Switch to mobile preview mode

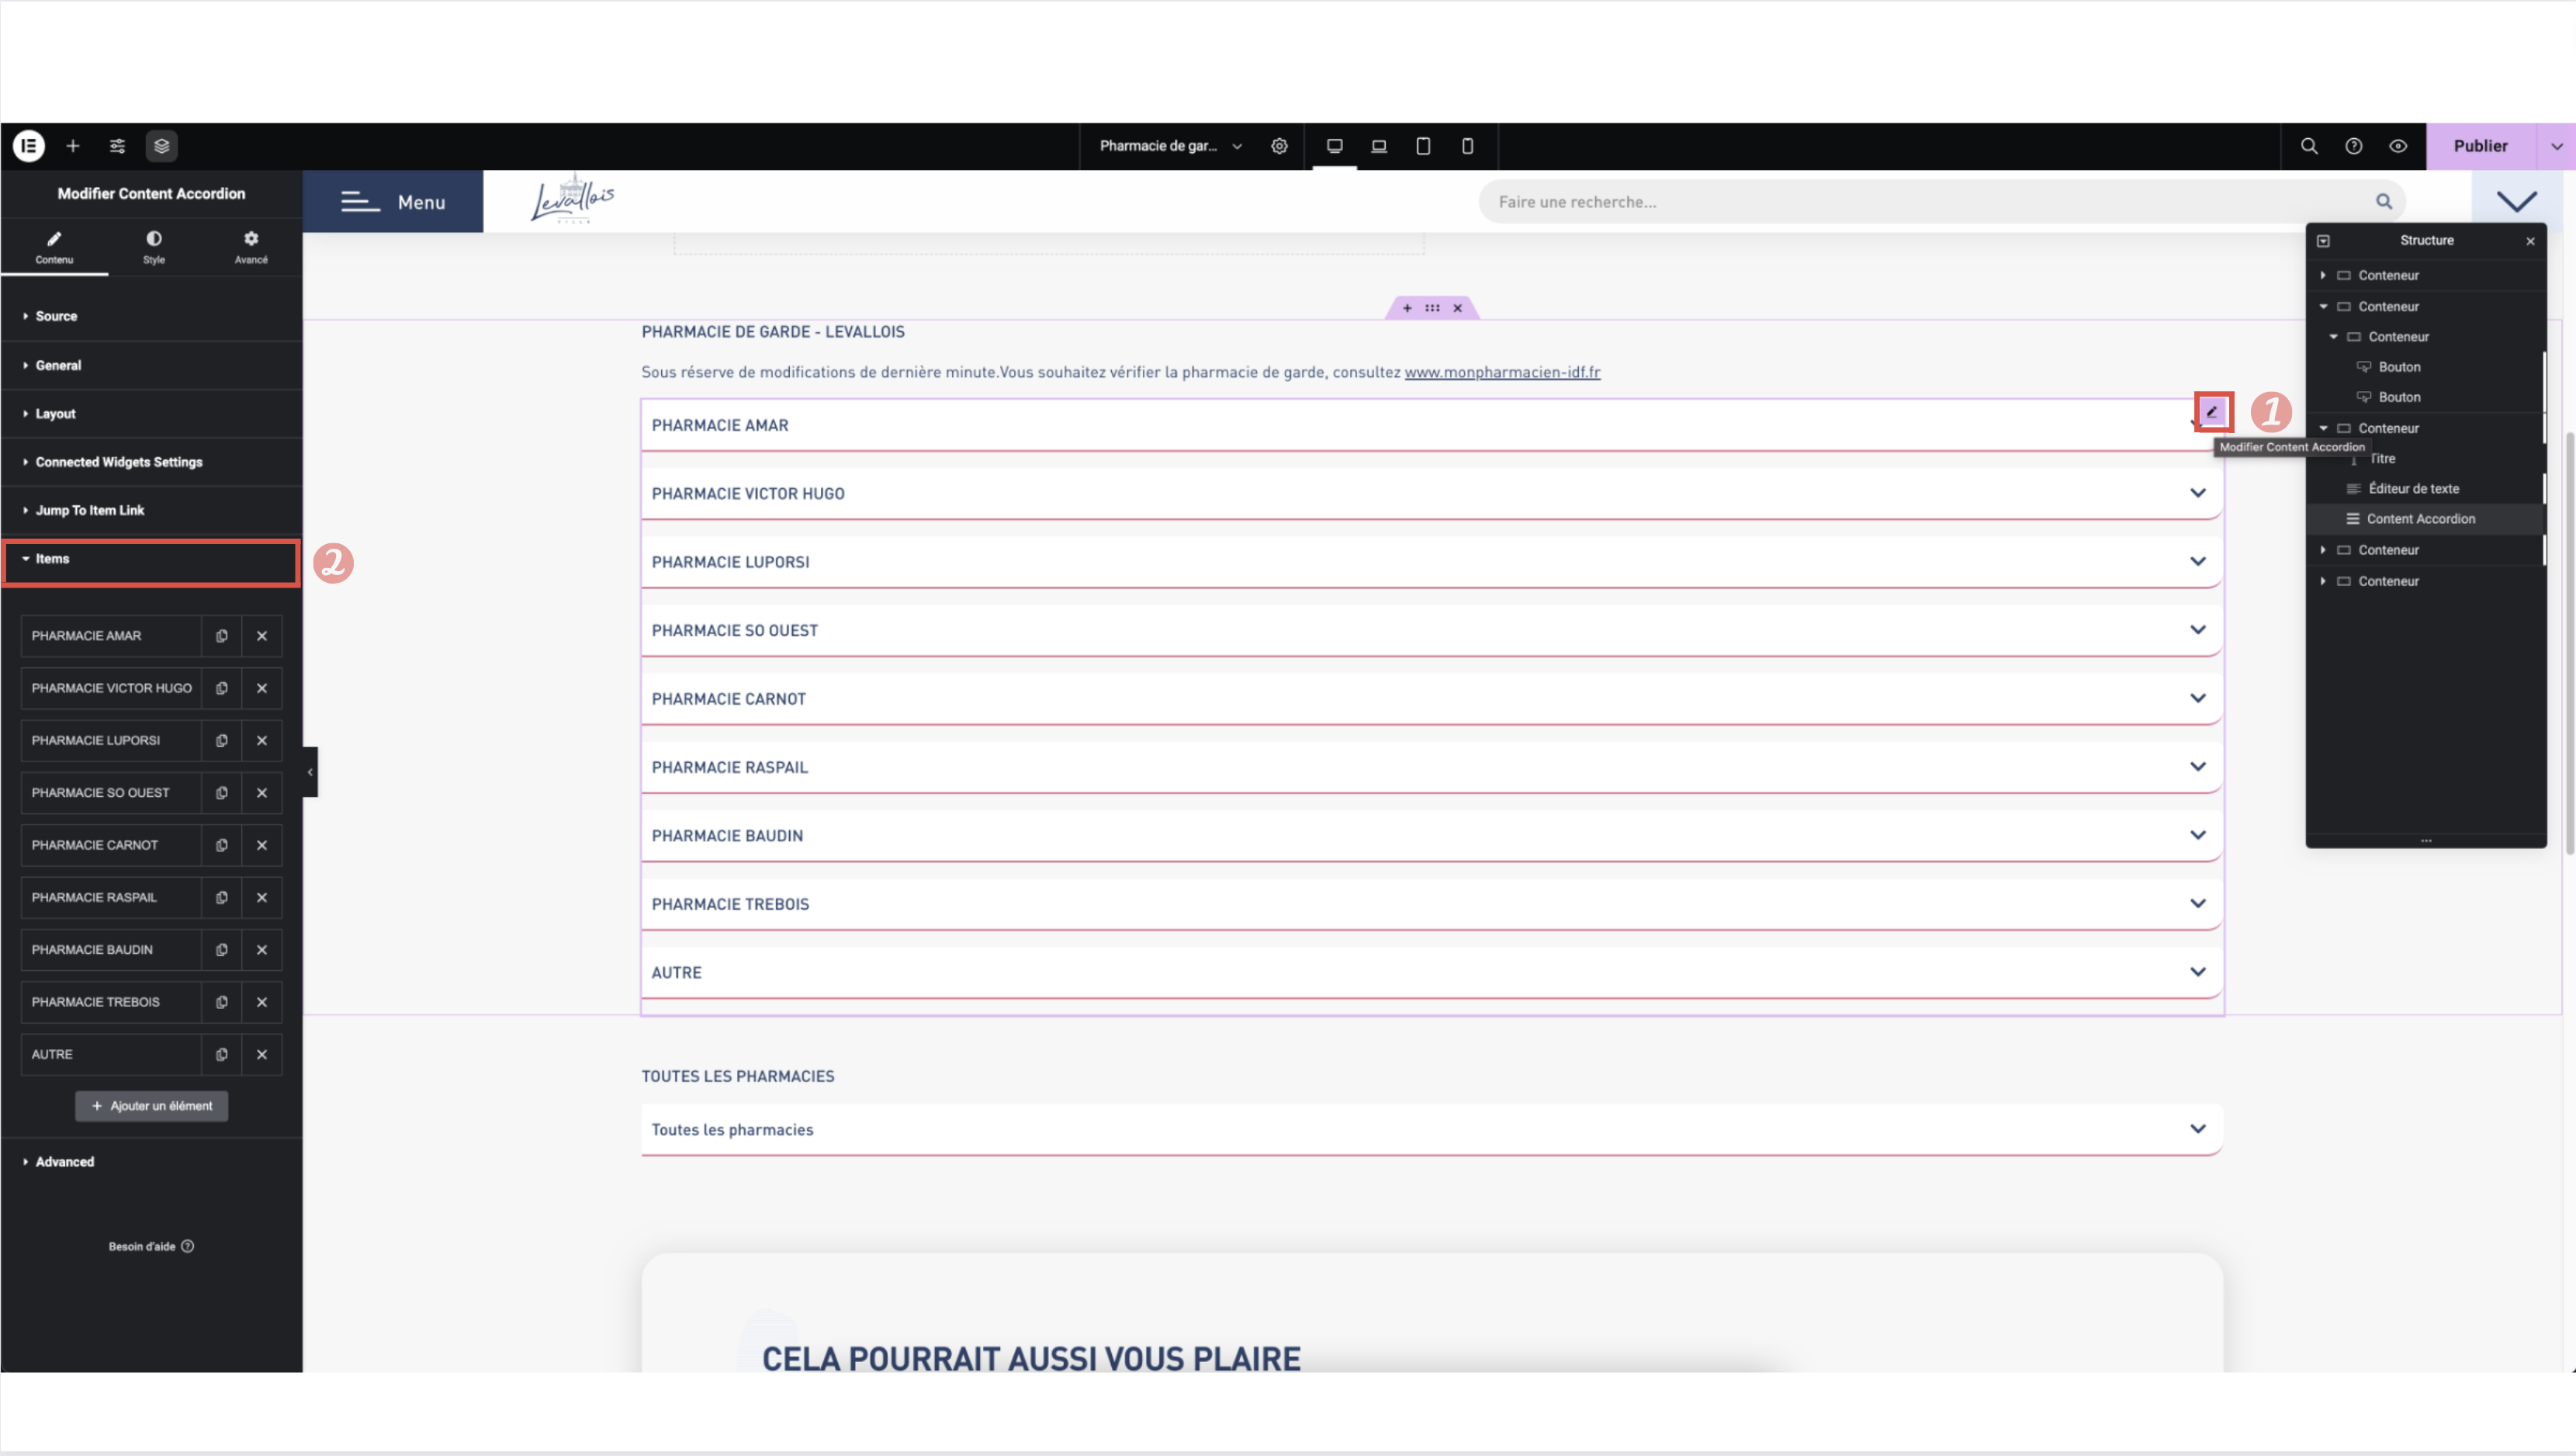click(1467, 146)
